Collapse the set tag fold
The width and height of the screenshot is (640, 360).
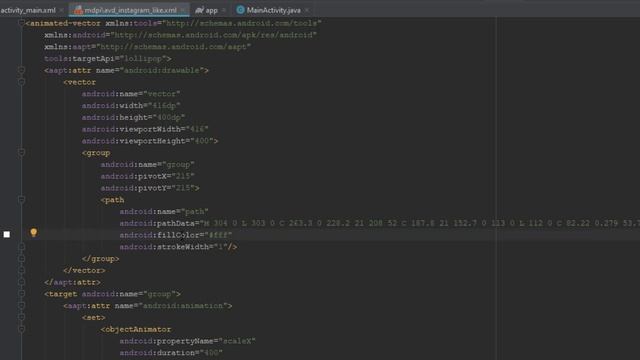(21, 317)
